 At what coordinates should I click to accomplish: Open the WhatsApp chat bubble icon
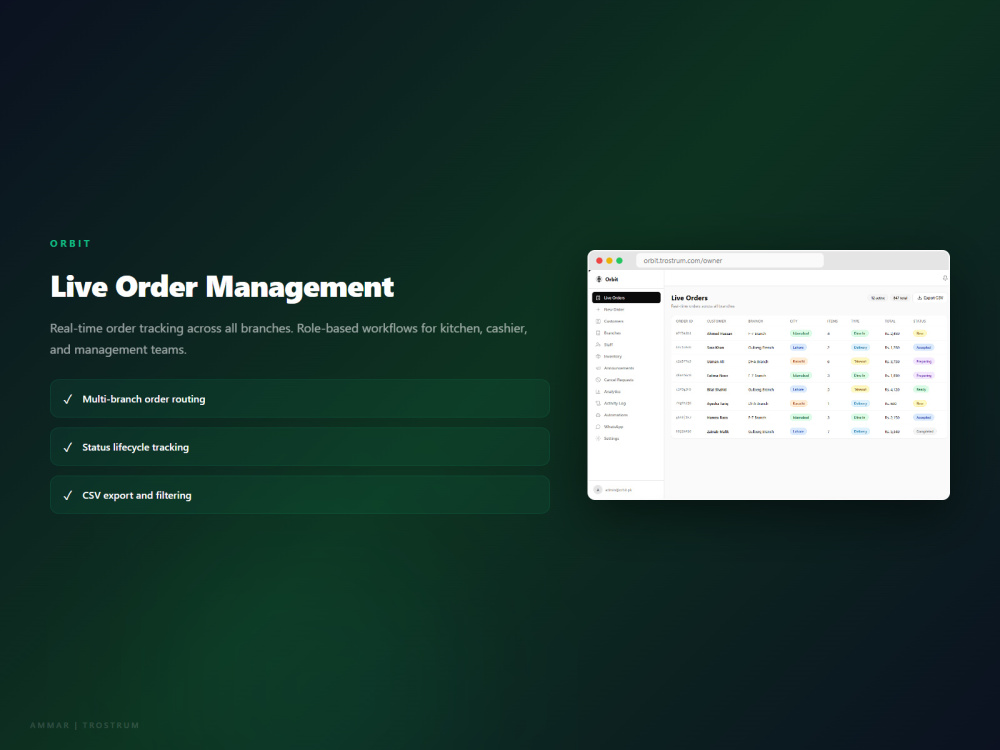click(x=598, y=427)
